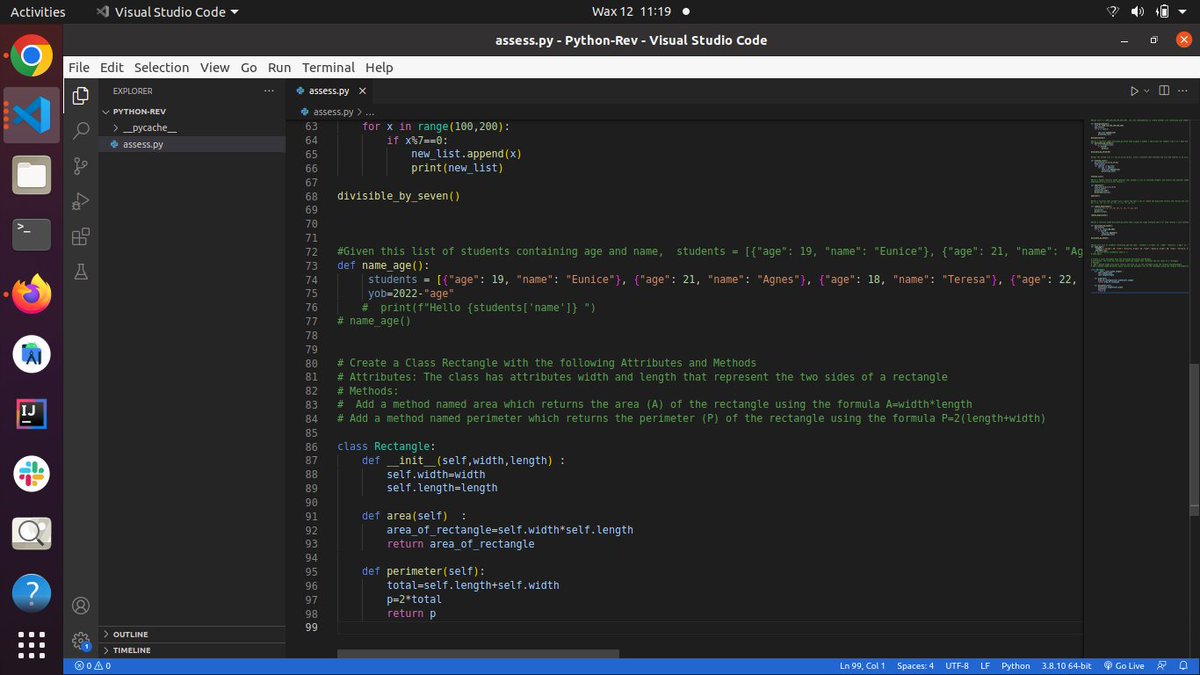Change end of line sequence LF
This screenshot has height=675, width=1200.
pyautogui.click(x=985, y=666)
